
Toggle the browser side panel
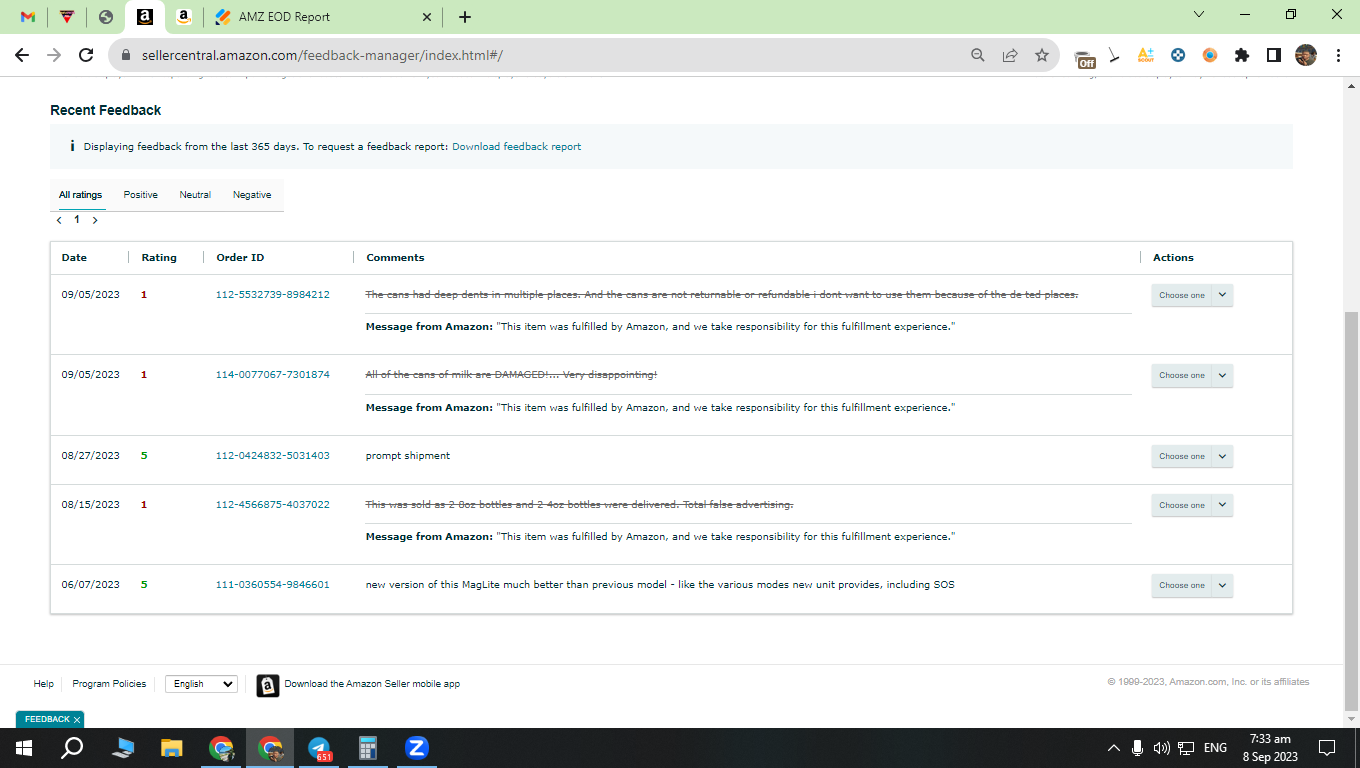click(x=1274, y=55)
